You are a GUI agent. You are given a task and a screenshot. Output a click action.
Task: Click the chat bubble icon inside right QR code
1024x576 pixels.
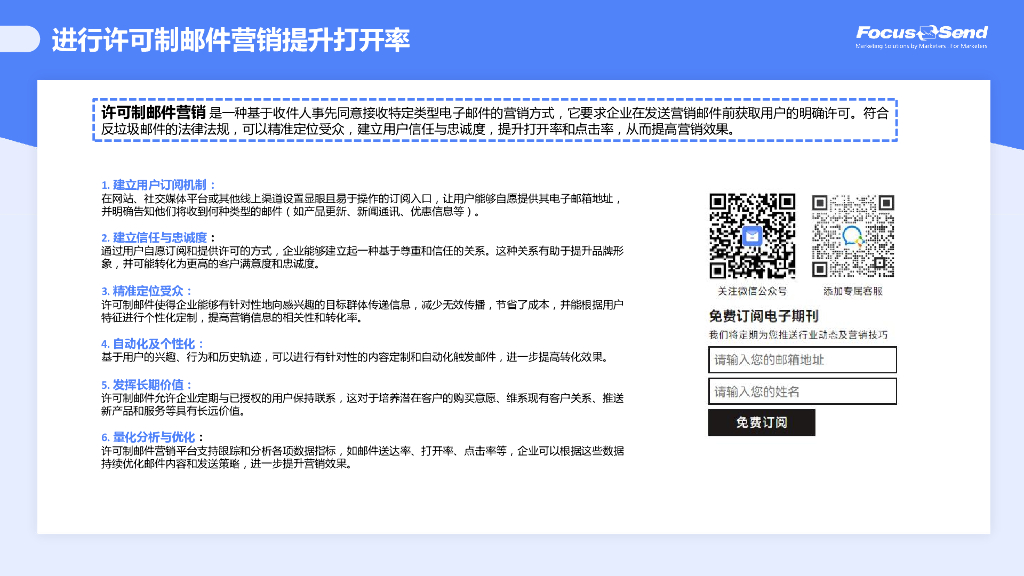point(852,237)
